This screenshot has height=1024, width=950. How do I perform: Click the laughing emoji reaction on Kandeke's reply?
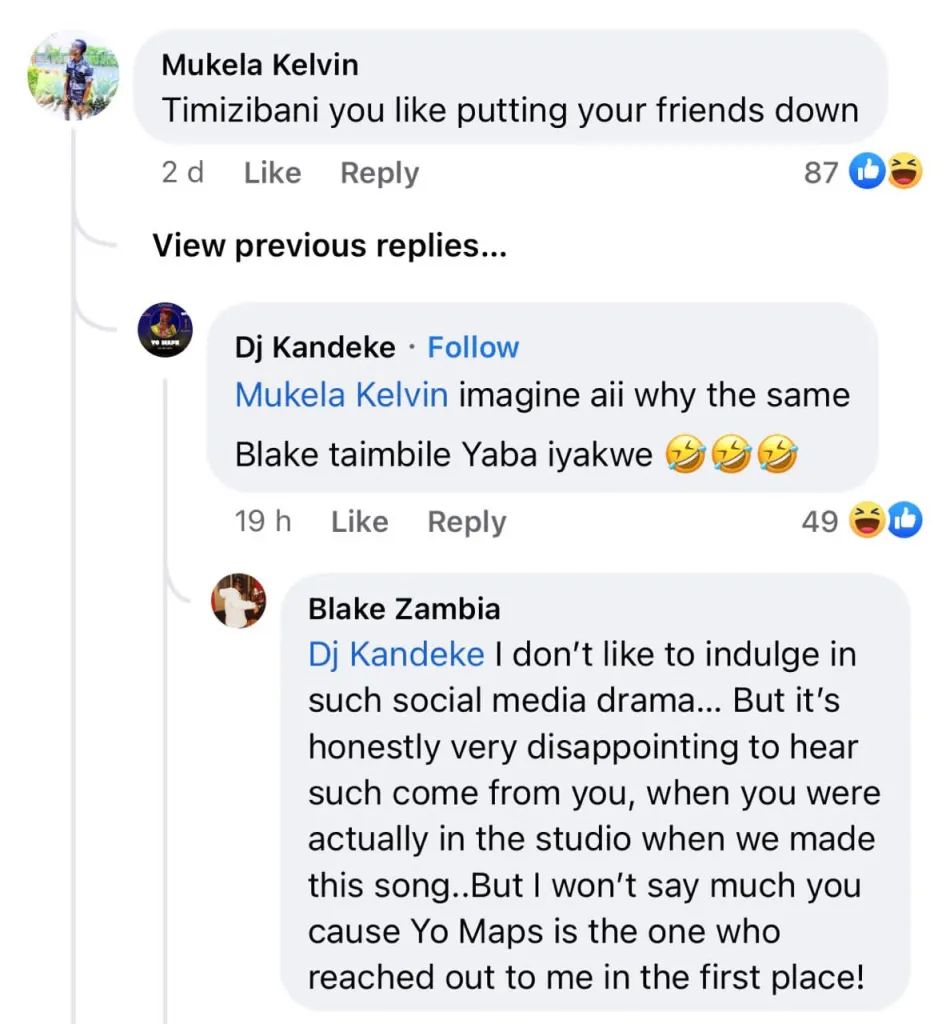(866, 521)
